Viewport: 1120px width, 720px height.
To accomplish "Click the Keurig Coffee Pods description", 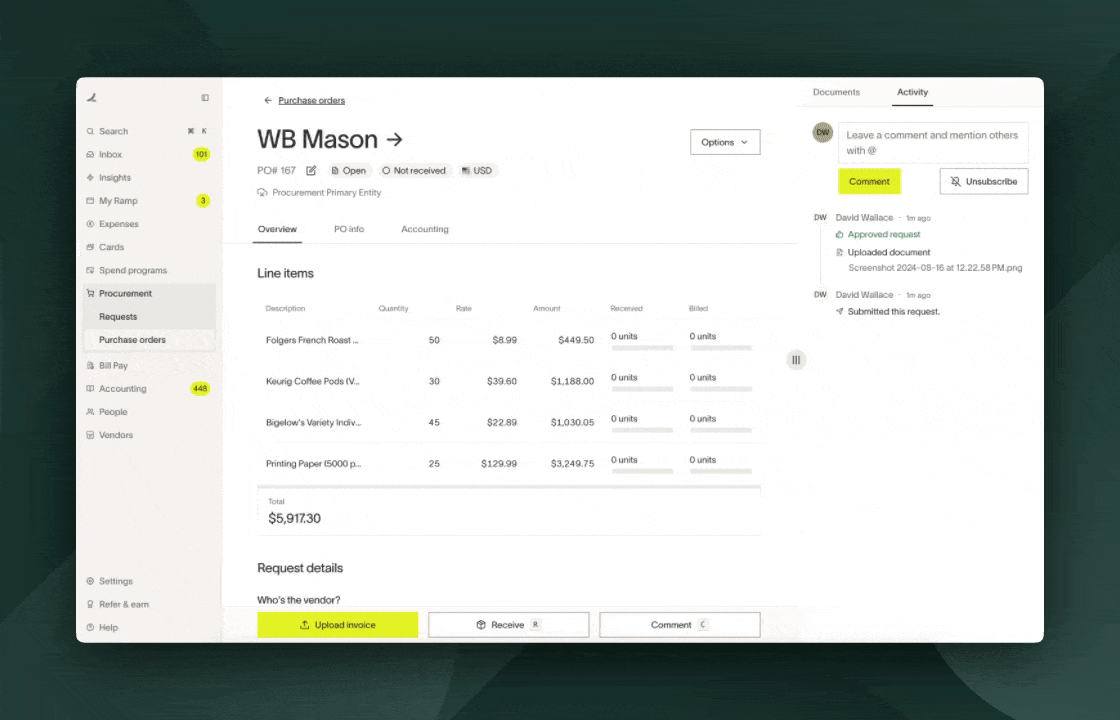I will pos(312,381).
